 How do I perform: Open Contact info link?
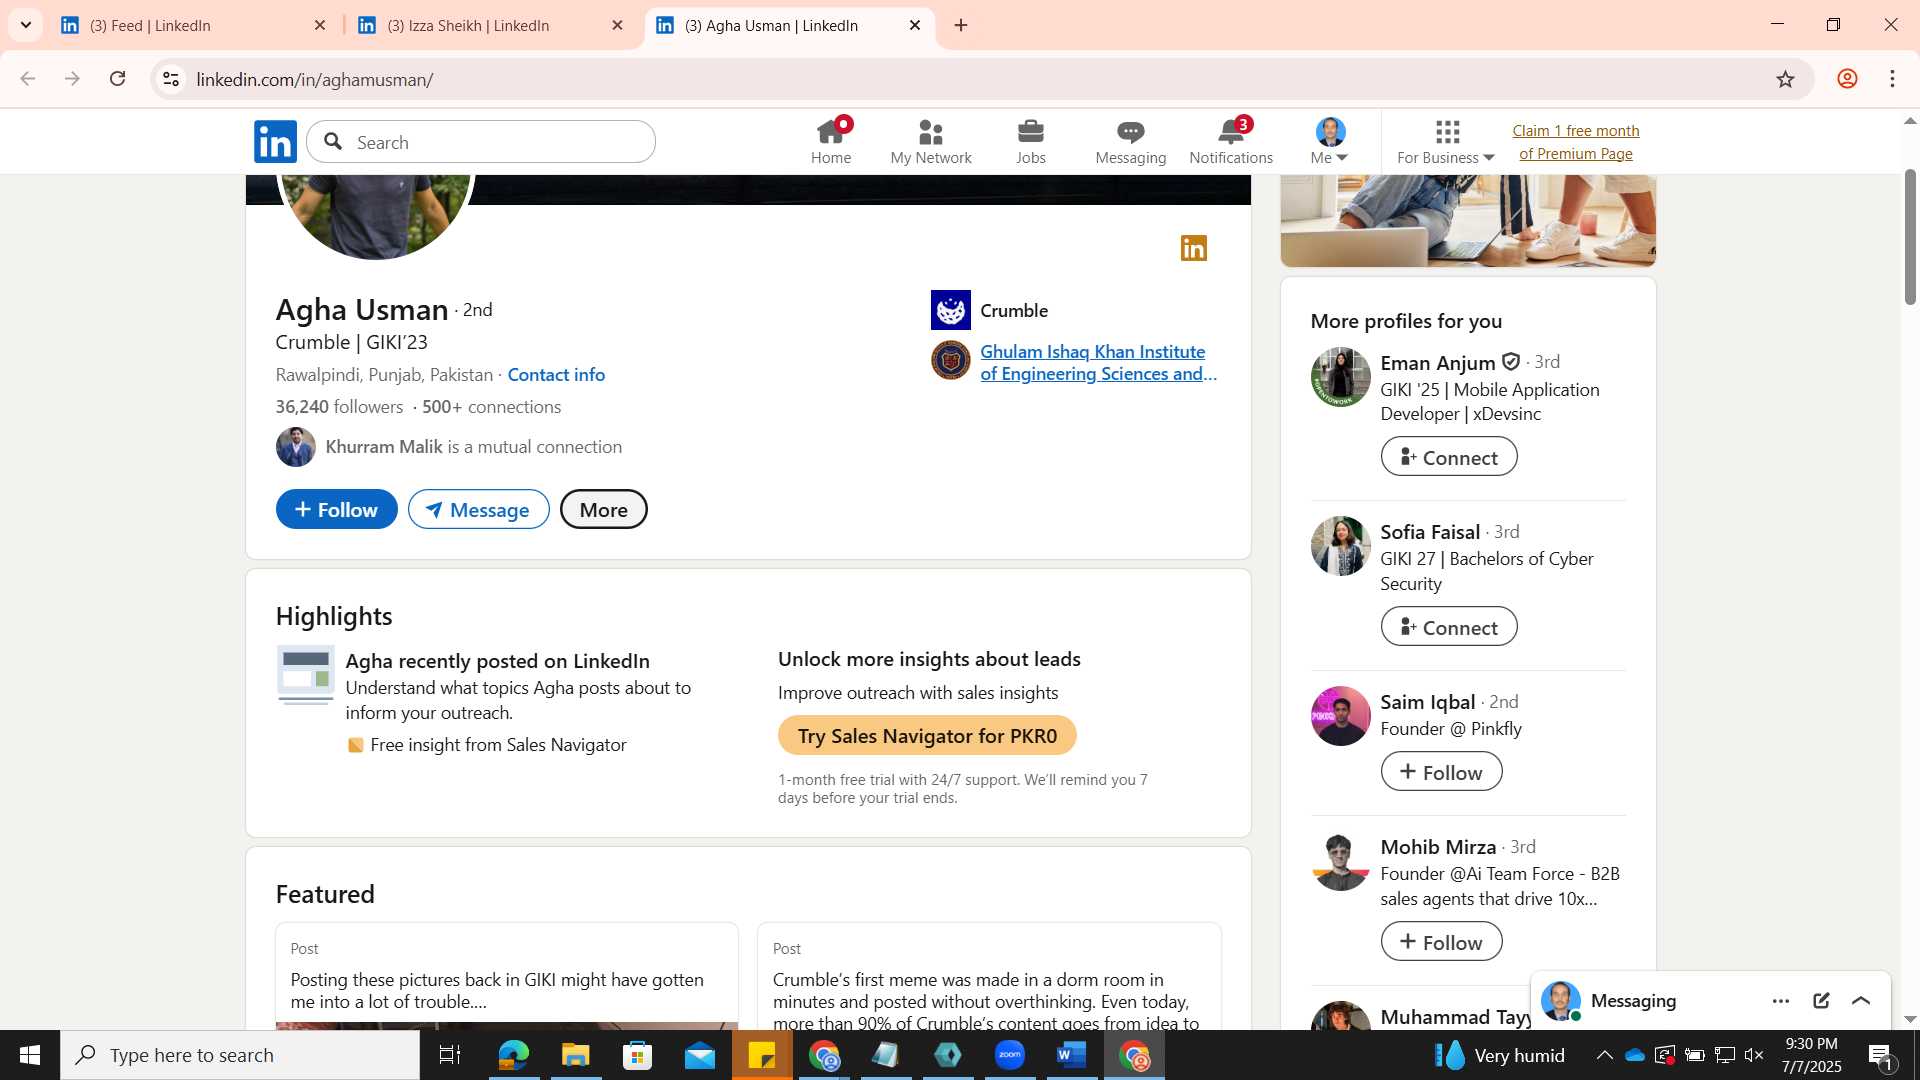click(x=556, y=374)
